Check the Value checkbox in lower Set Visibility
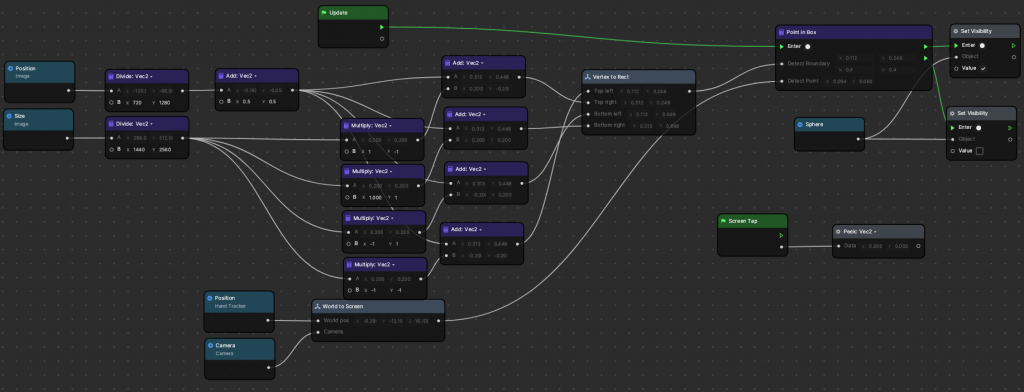The image size is (1024, 392). pos(980,151)
